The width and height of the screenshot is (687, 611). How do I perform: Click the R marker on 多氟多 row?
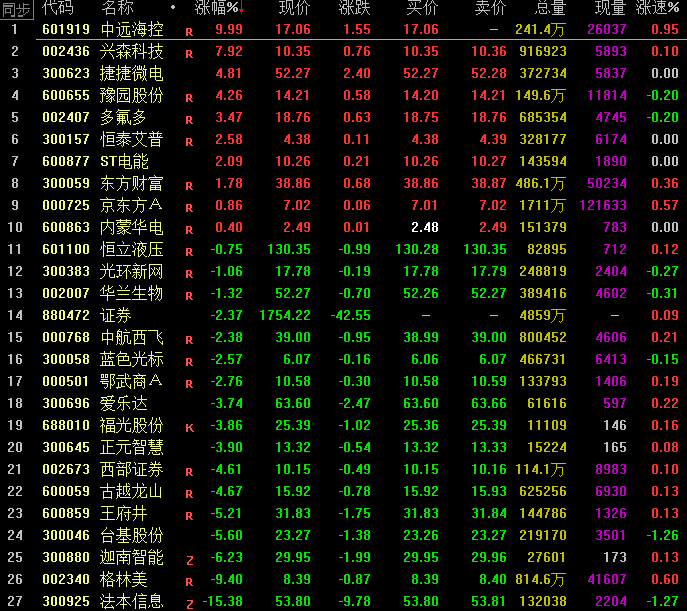click(x=189, y=120)
